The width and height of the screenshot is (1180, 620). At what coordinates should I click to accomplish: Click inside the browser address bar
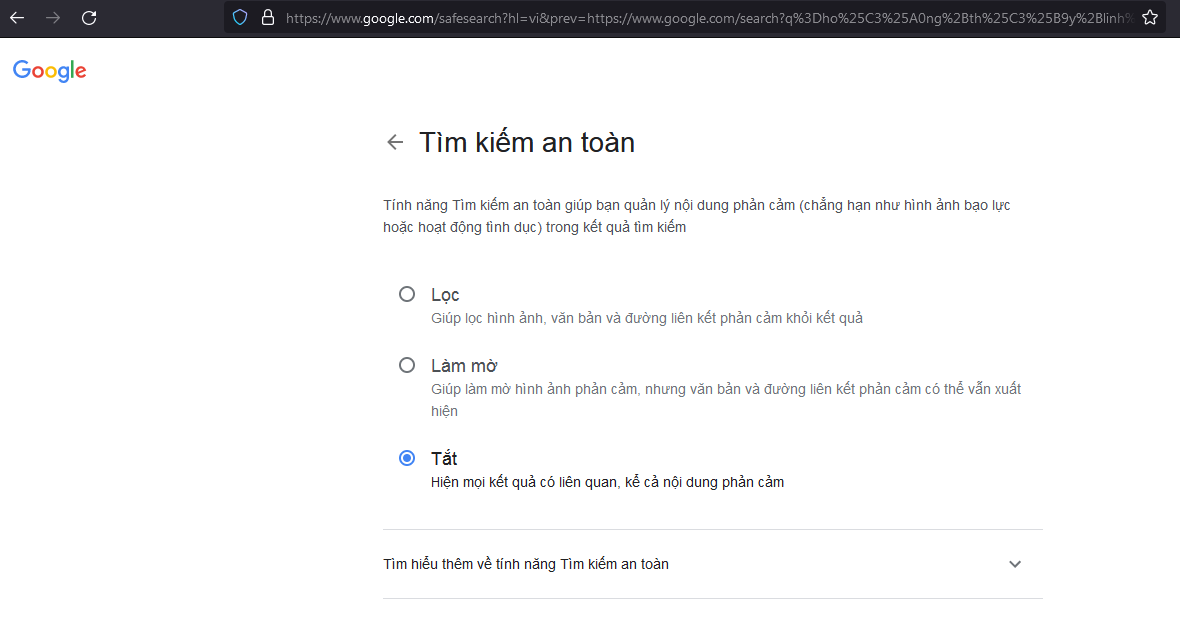[x=600, y=17]
